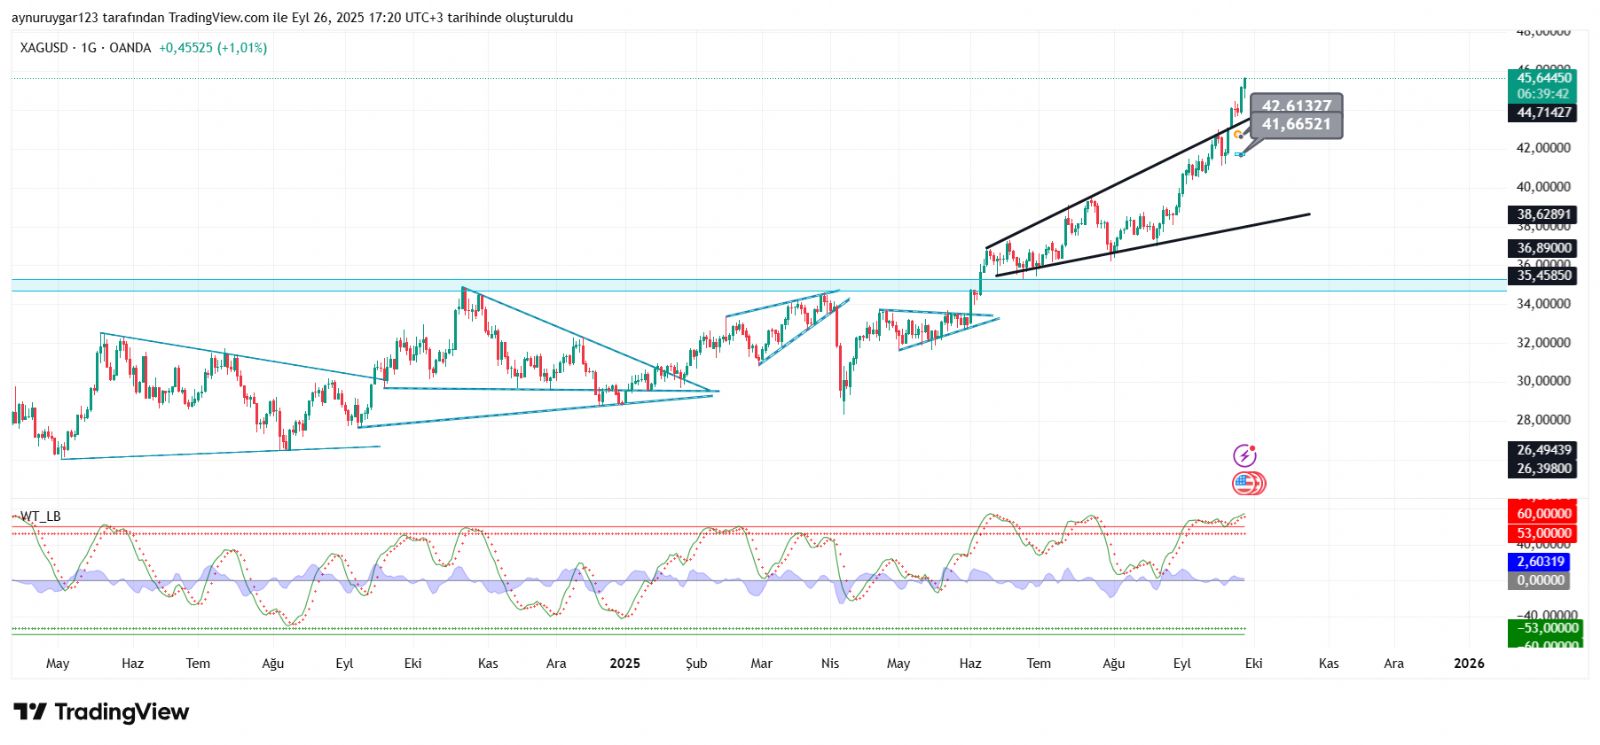Image resolution: width=1600 pixels, height=745 pixels.
Task: Click the US flag economic events icon
Action: click(1247, 484)
